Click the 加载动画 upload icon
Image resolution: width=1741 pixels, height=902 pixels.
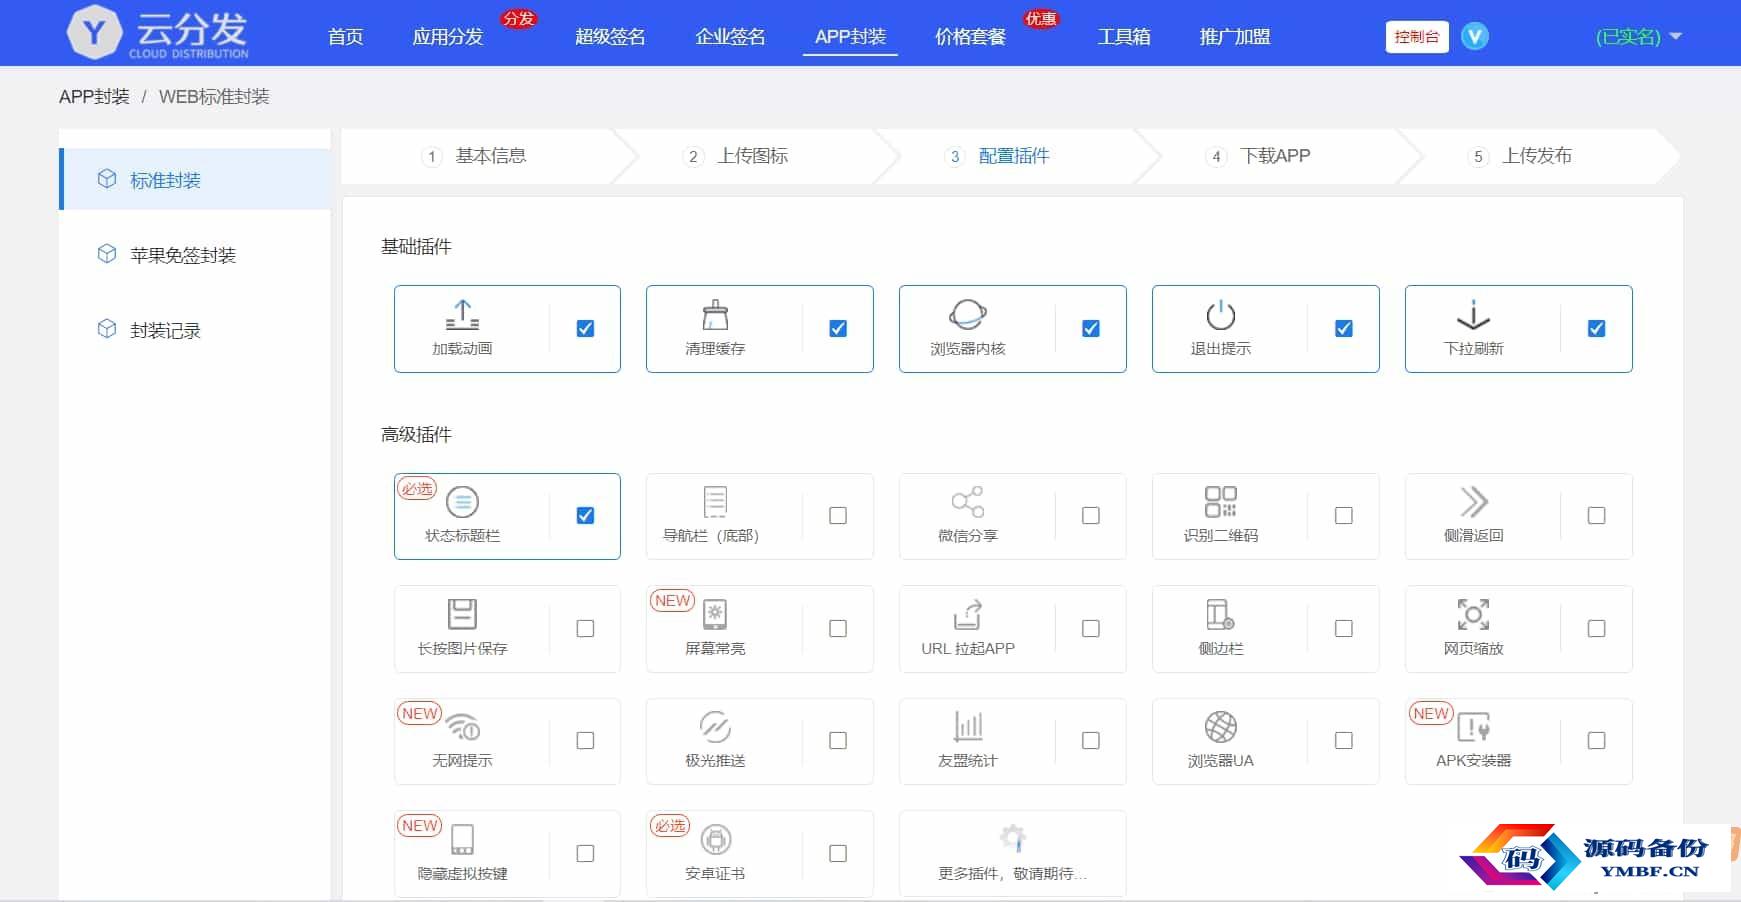click(x=462, y=315)
